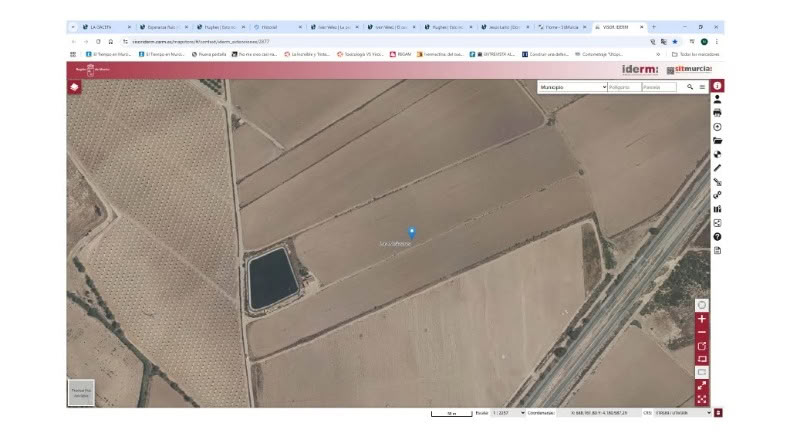
Task: Click the bookmark star icon in address bar
Action: (675, 42)
